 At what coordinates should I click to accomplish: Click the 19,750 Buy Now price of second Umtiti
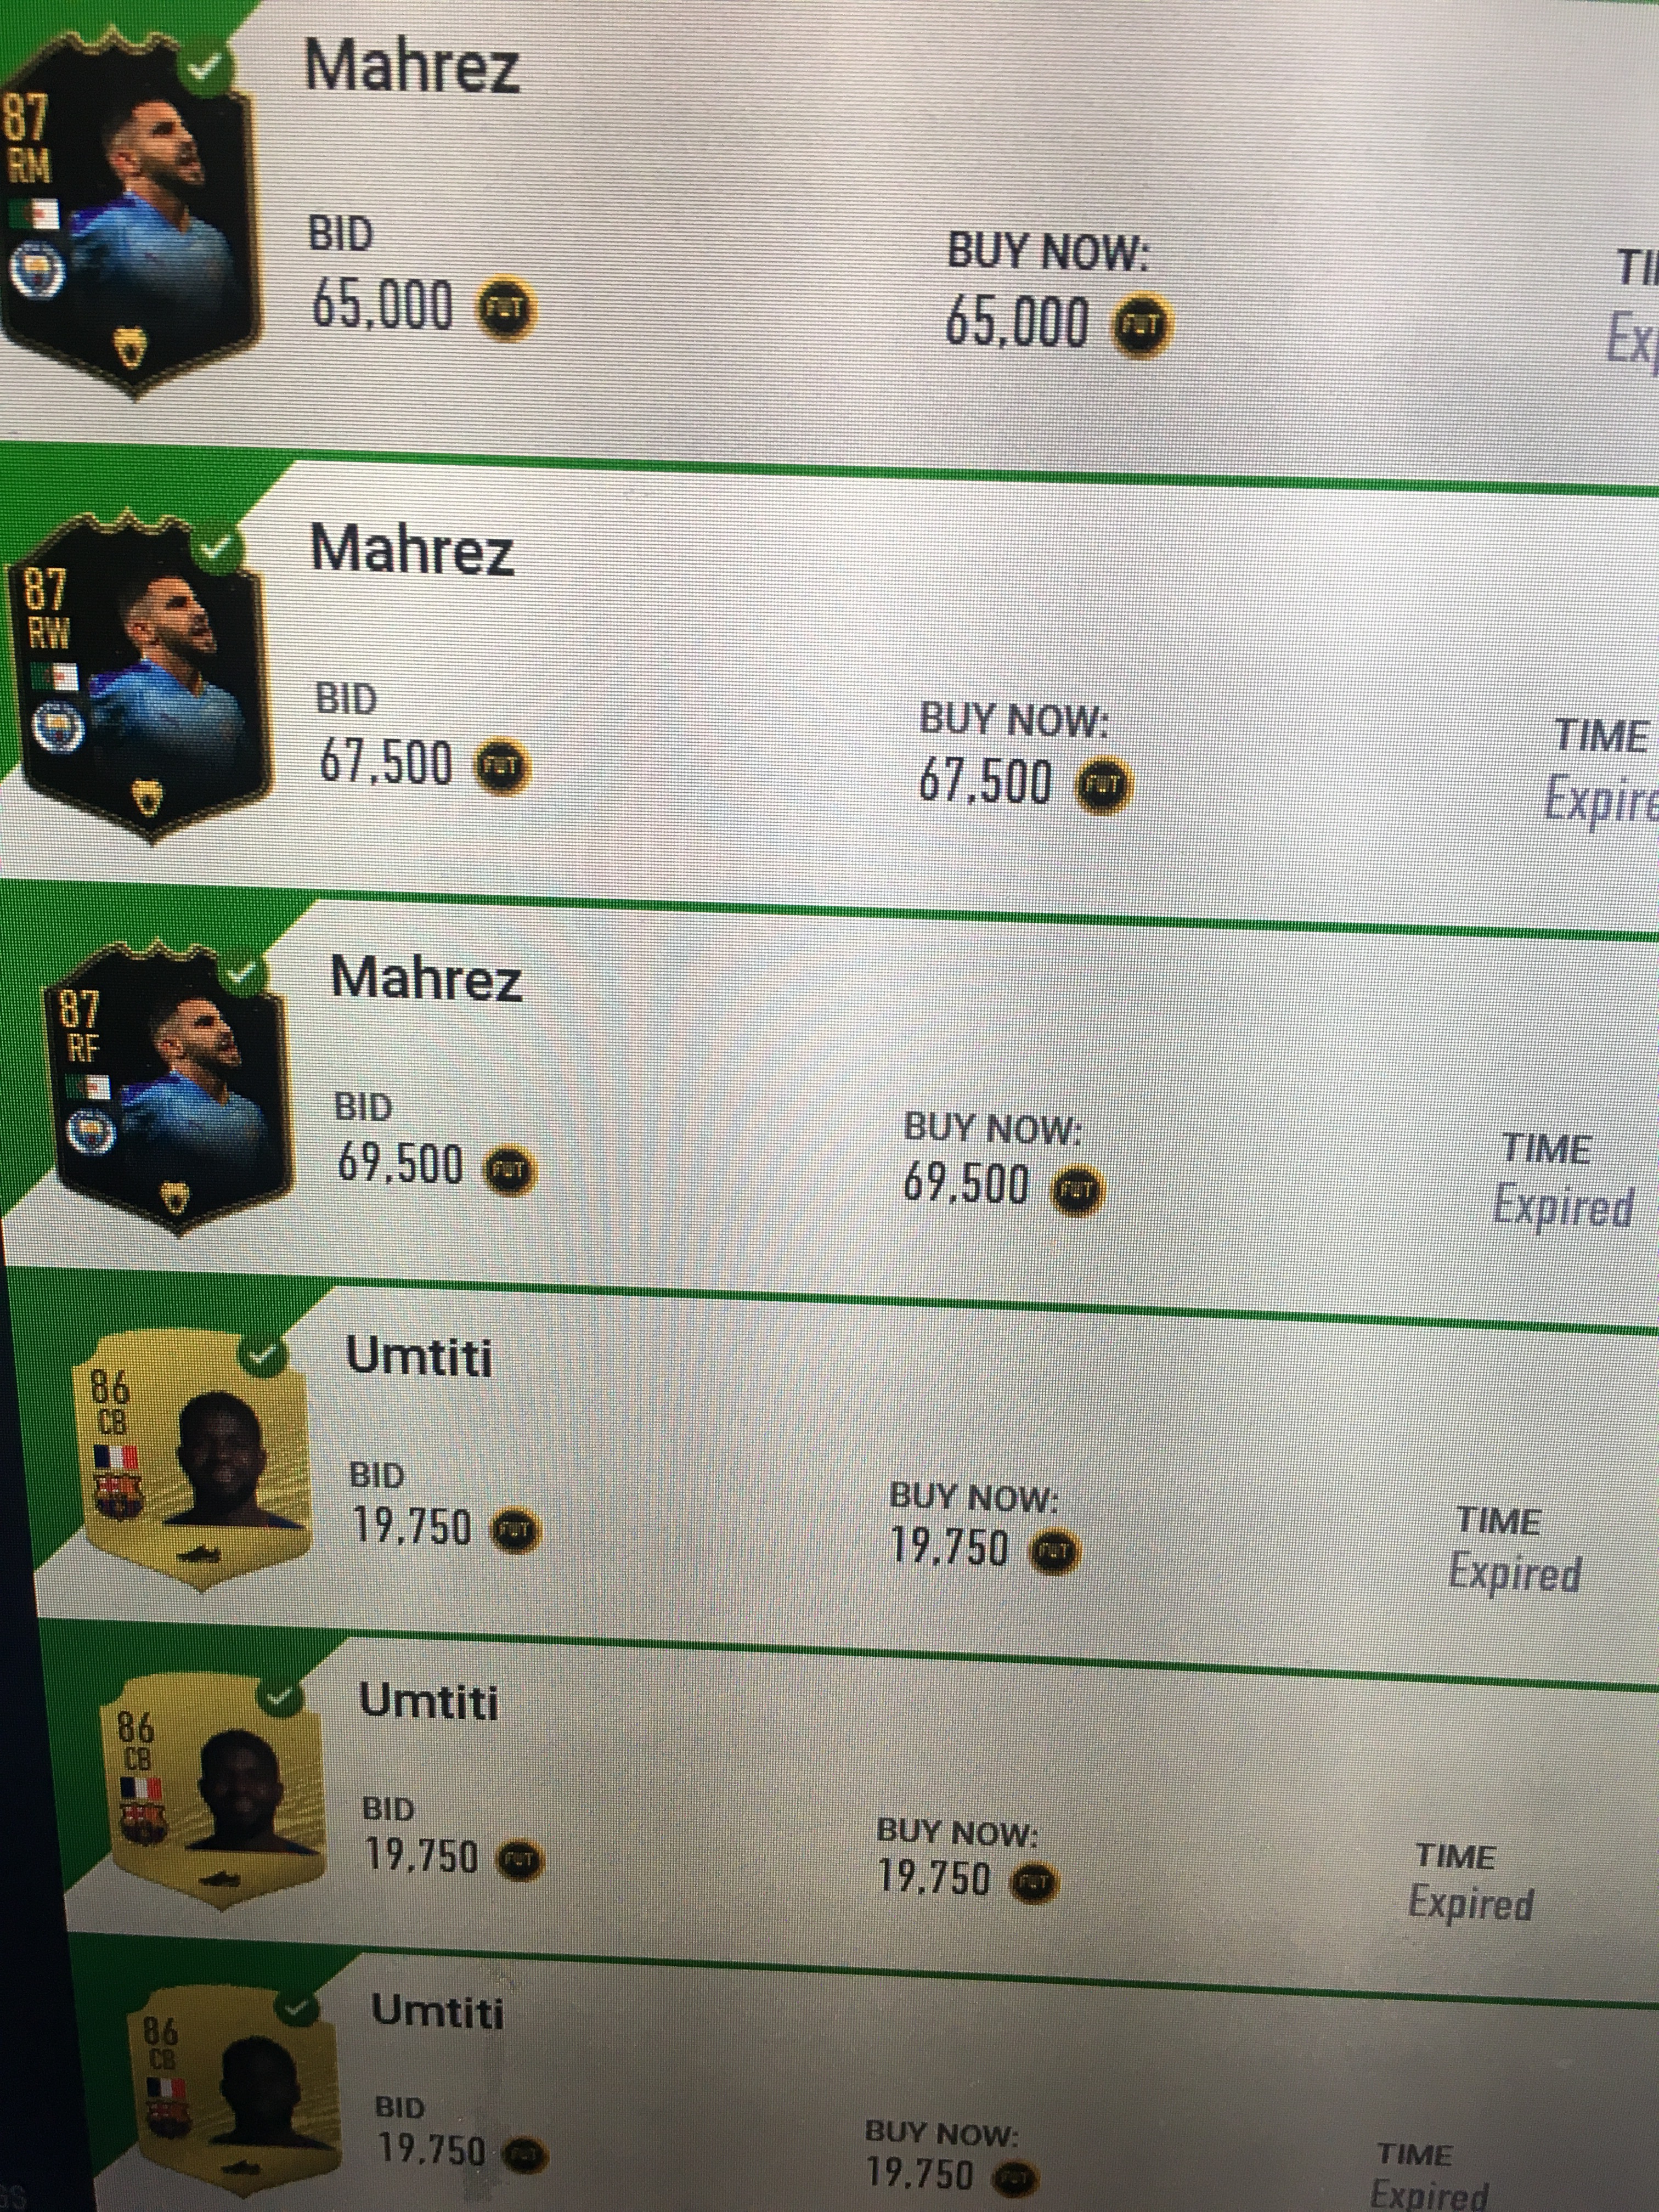[x=934, y=1878]
